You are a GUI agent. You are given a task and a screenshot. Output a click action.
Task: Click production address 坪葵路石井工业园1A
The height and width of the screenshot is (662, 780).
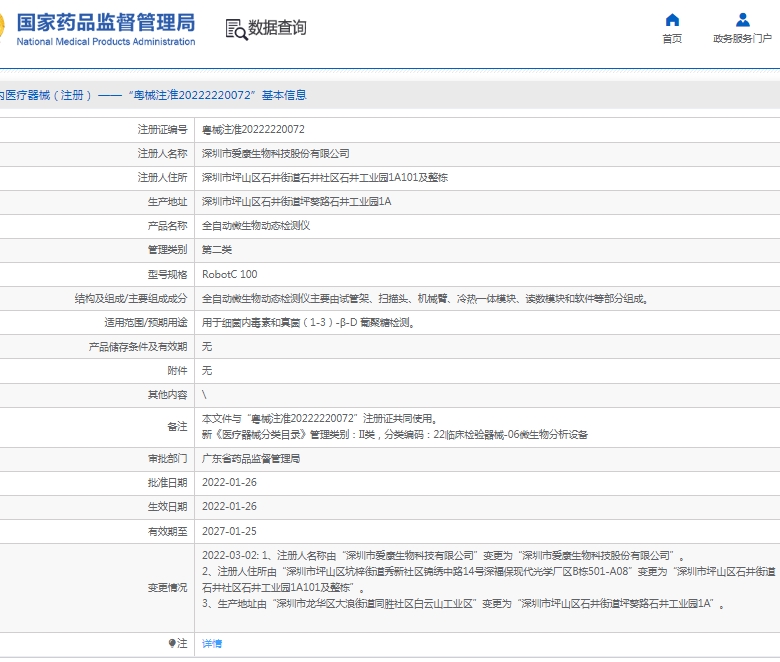[x=296, y=201]
